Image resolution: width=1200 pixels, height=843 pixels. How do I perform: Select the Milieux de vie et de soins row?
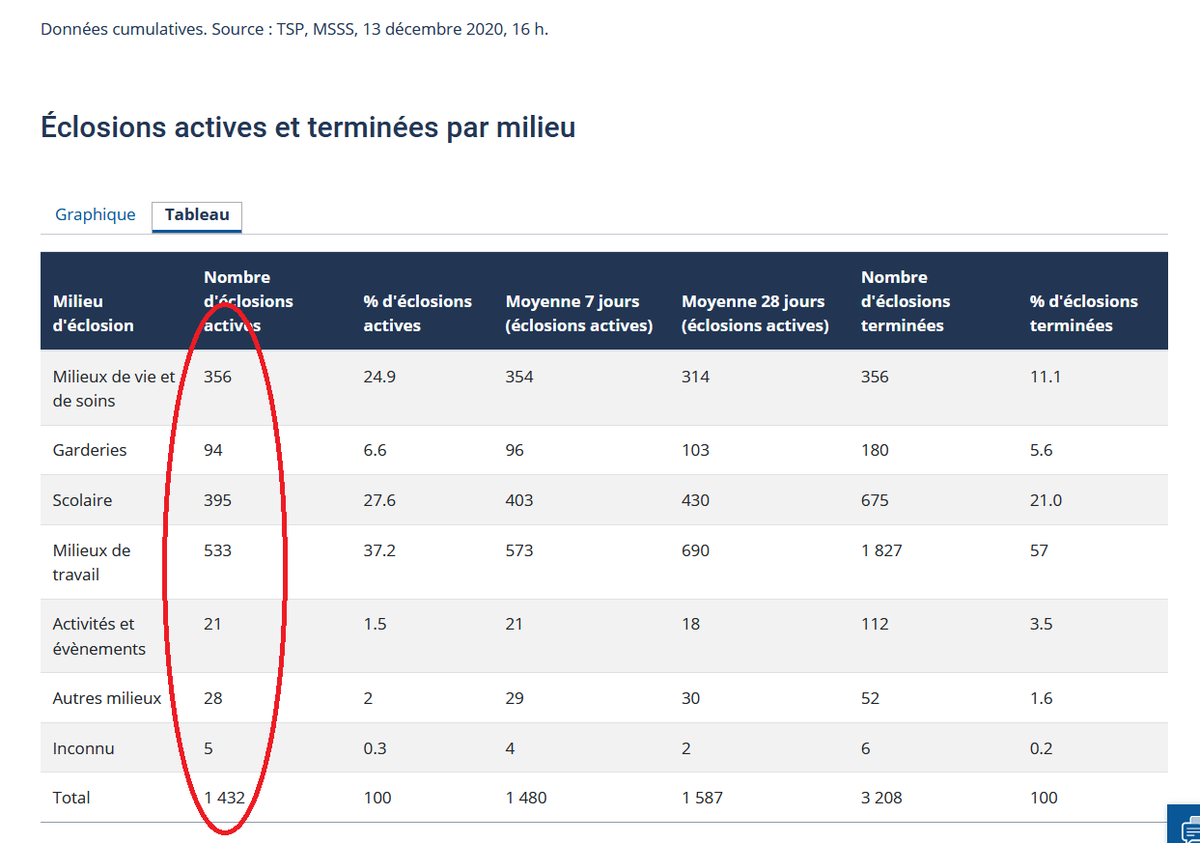tap(113, 388)
